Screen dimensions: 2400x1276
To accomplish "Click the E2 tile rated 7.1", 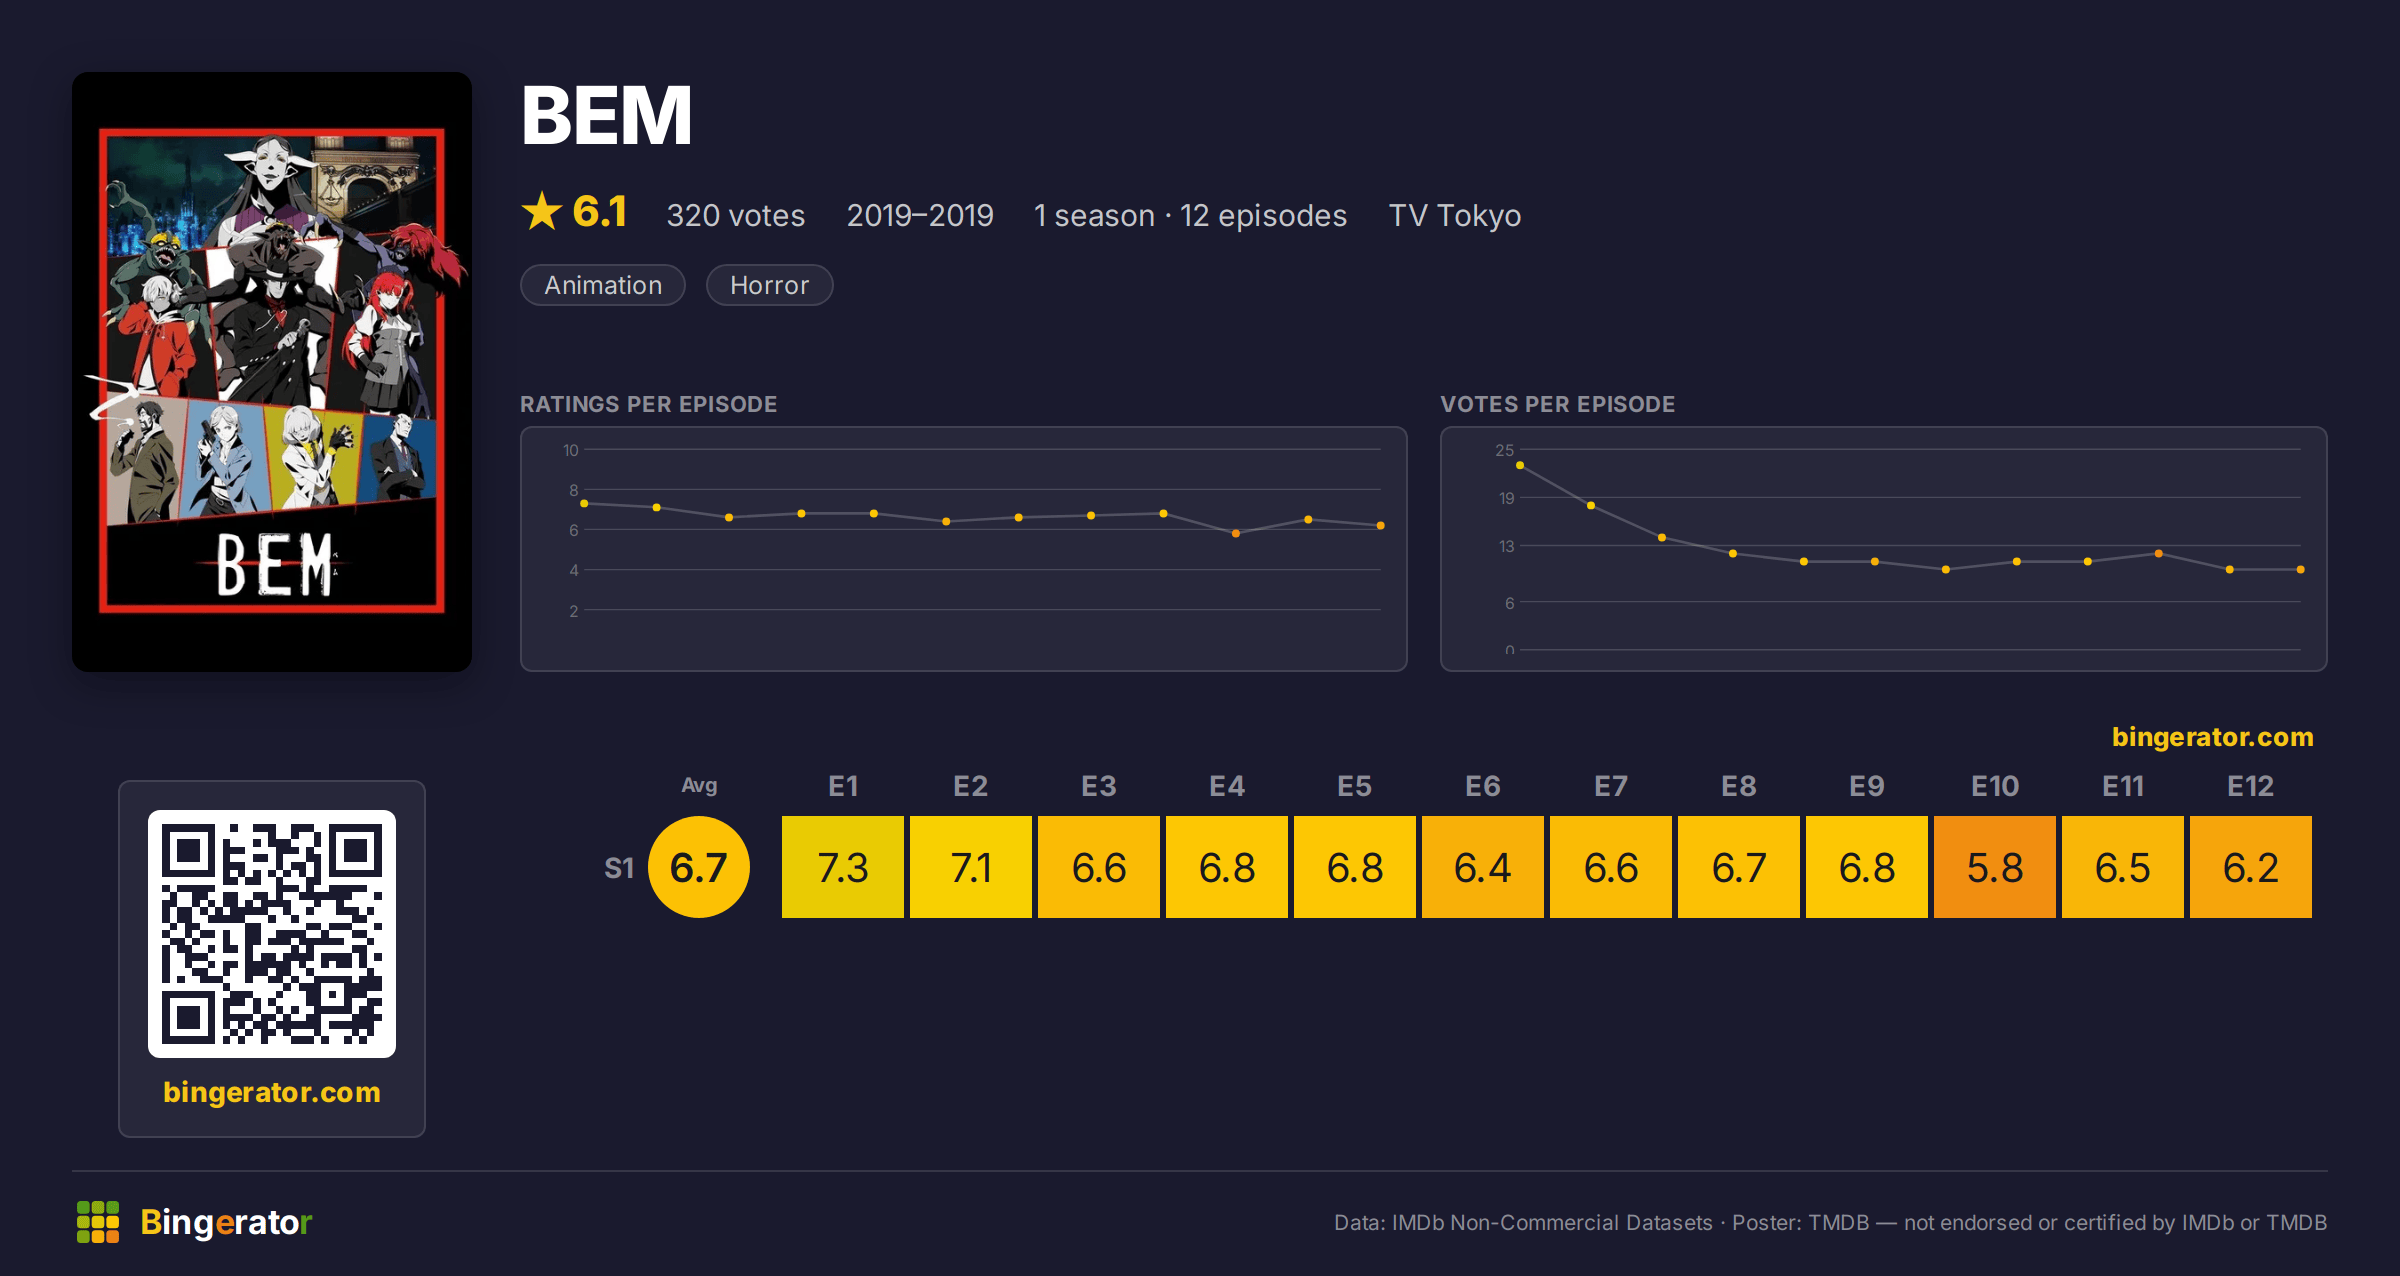I will click(971, 867).
